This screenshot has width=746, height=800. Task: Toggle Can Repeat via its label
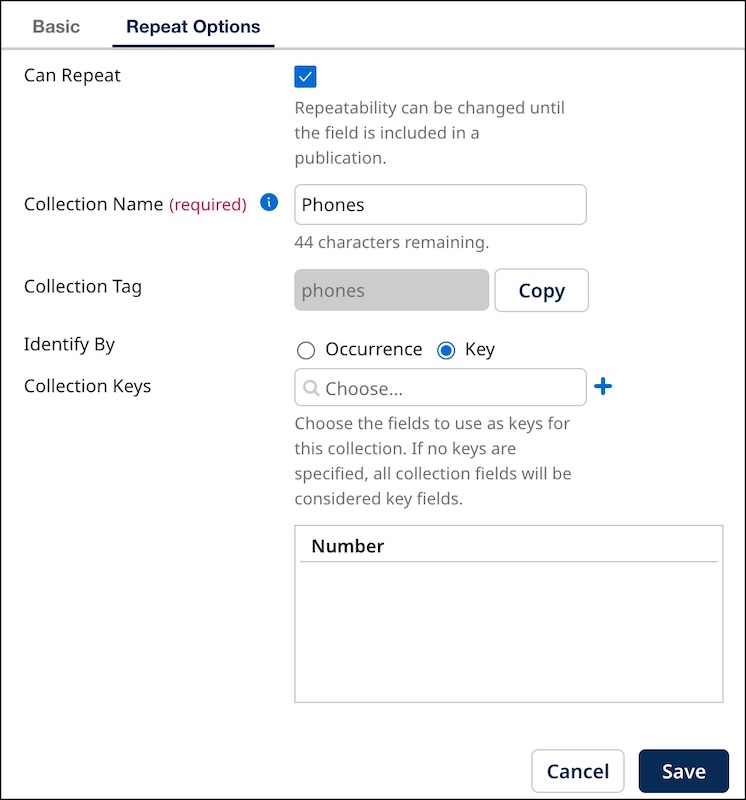[x=71, y=75]
